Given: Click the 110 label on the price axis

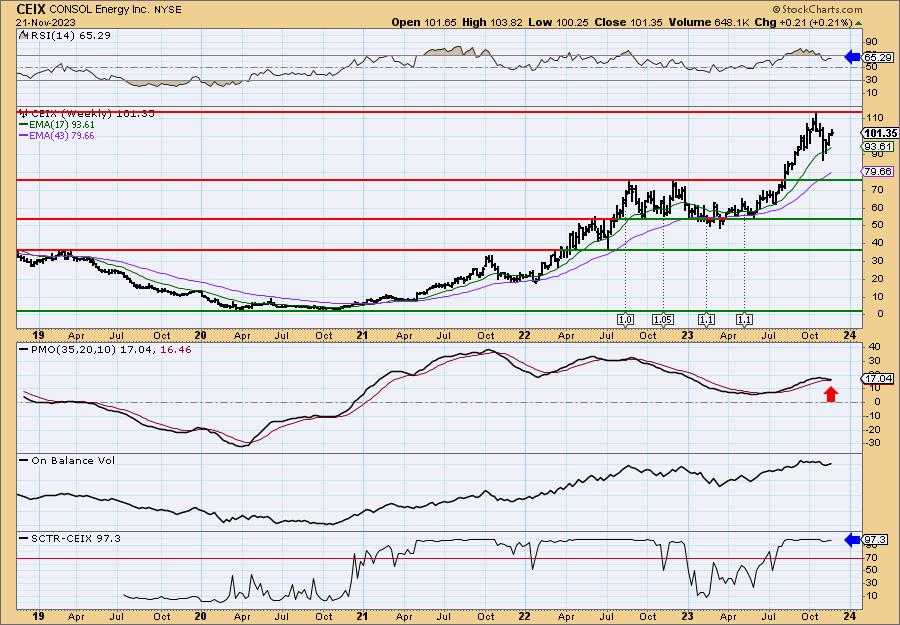Looking at the screenshot, I should [876, 118].
